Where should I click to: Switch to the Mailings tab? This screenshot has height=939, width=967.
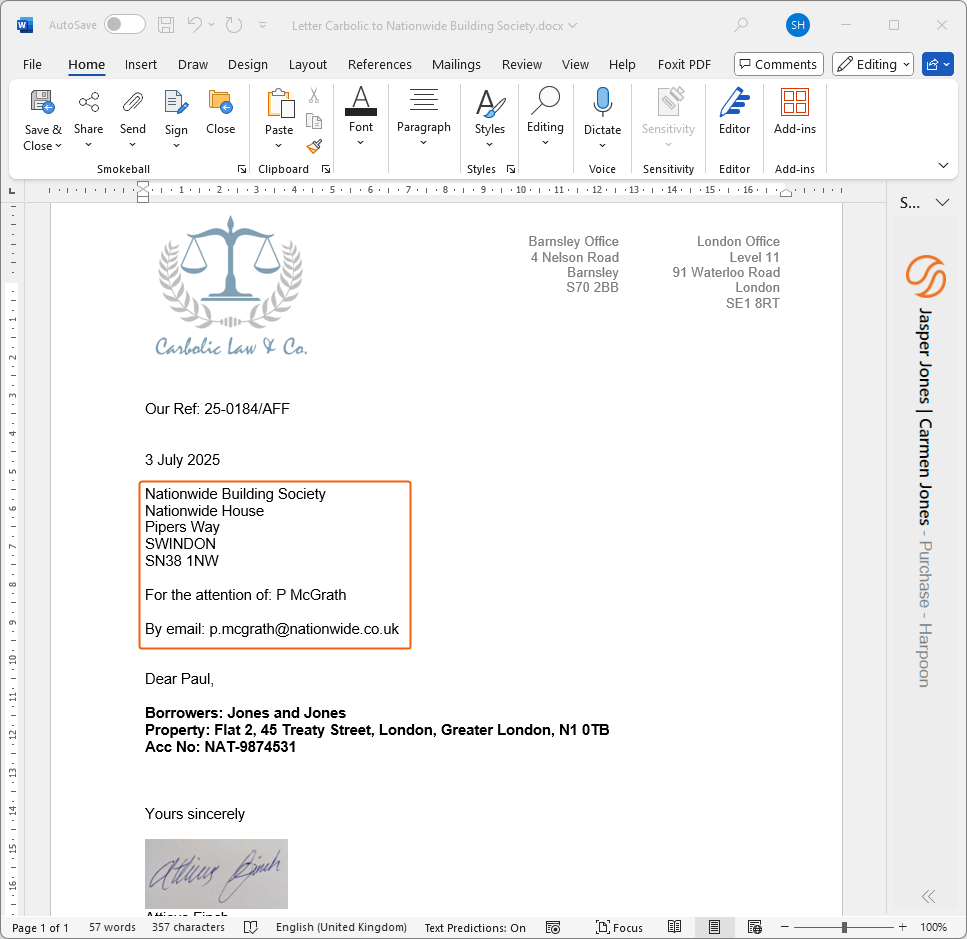(456, 65)
